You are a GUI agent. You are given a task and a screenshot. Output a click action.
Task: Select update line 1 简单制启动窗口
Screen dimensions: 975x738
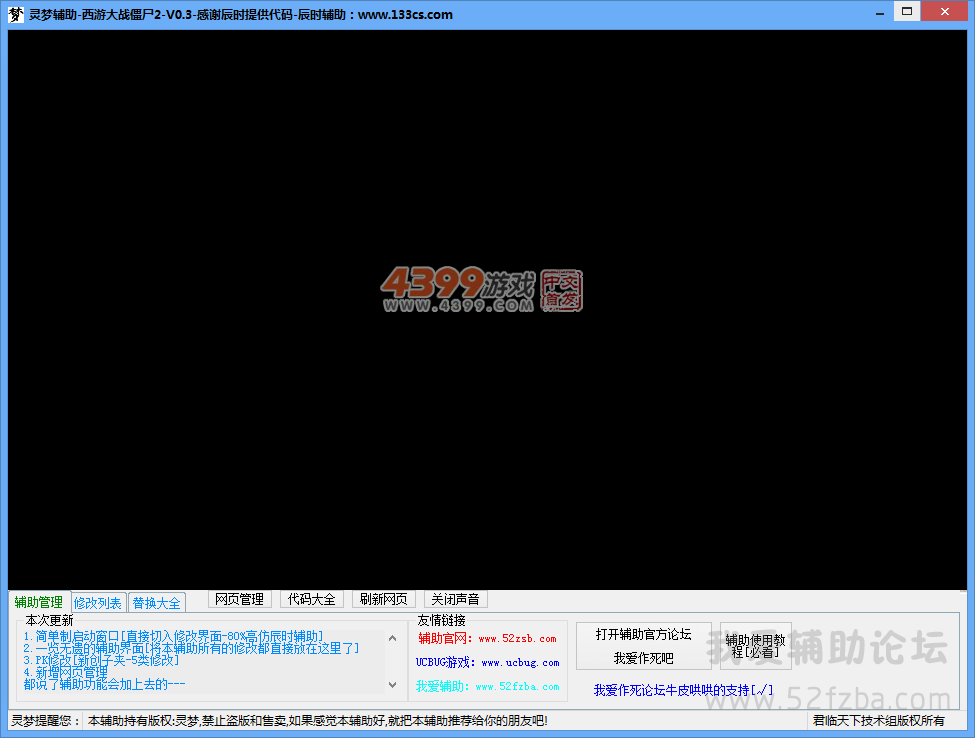173,636
